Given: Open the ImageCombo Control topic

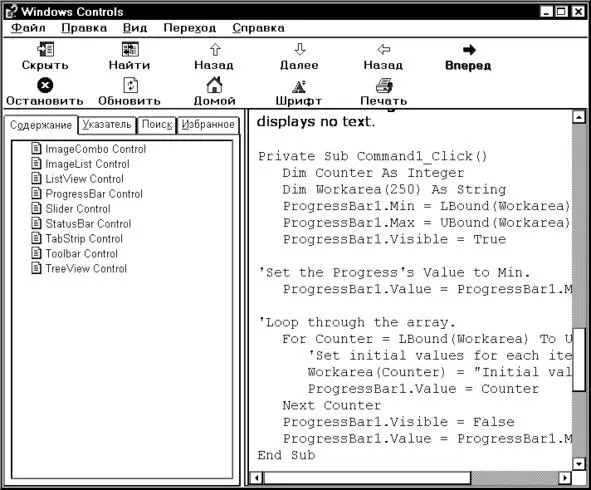Looking at the screenshot, I should pyautogui.click(x=95, y=149).
